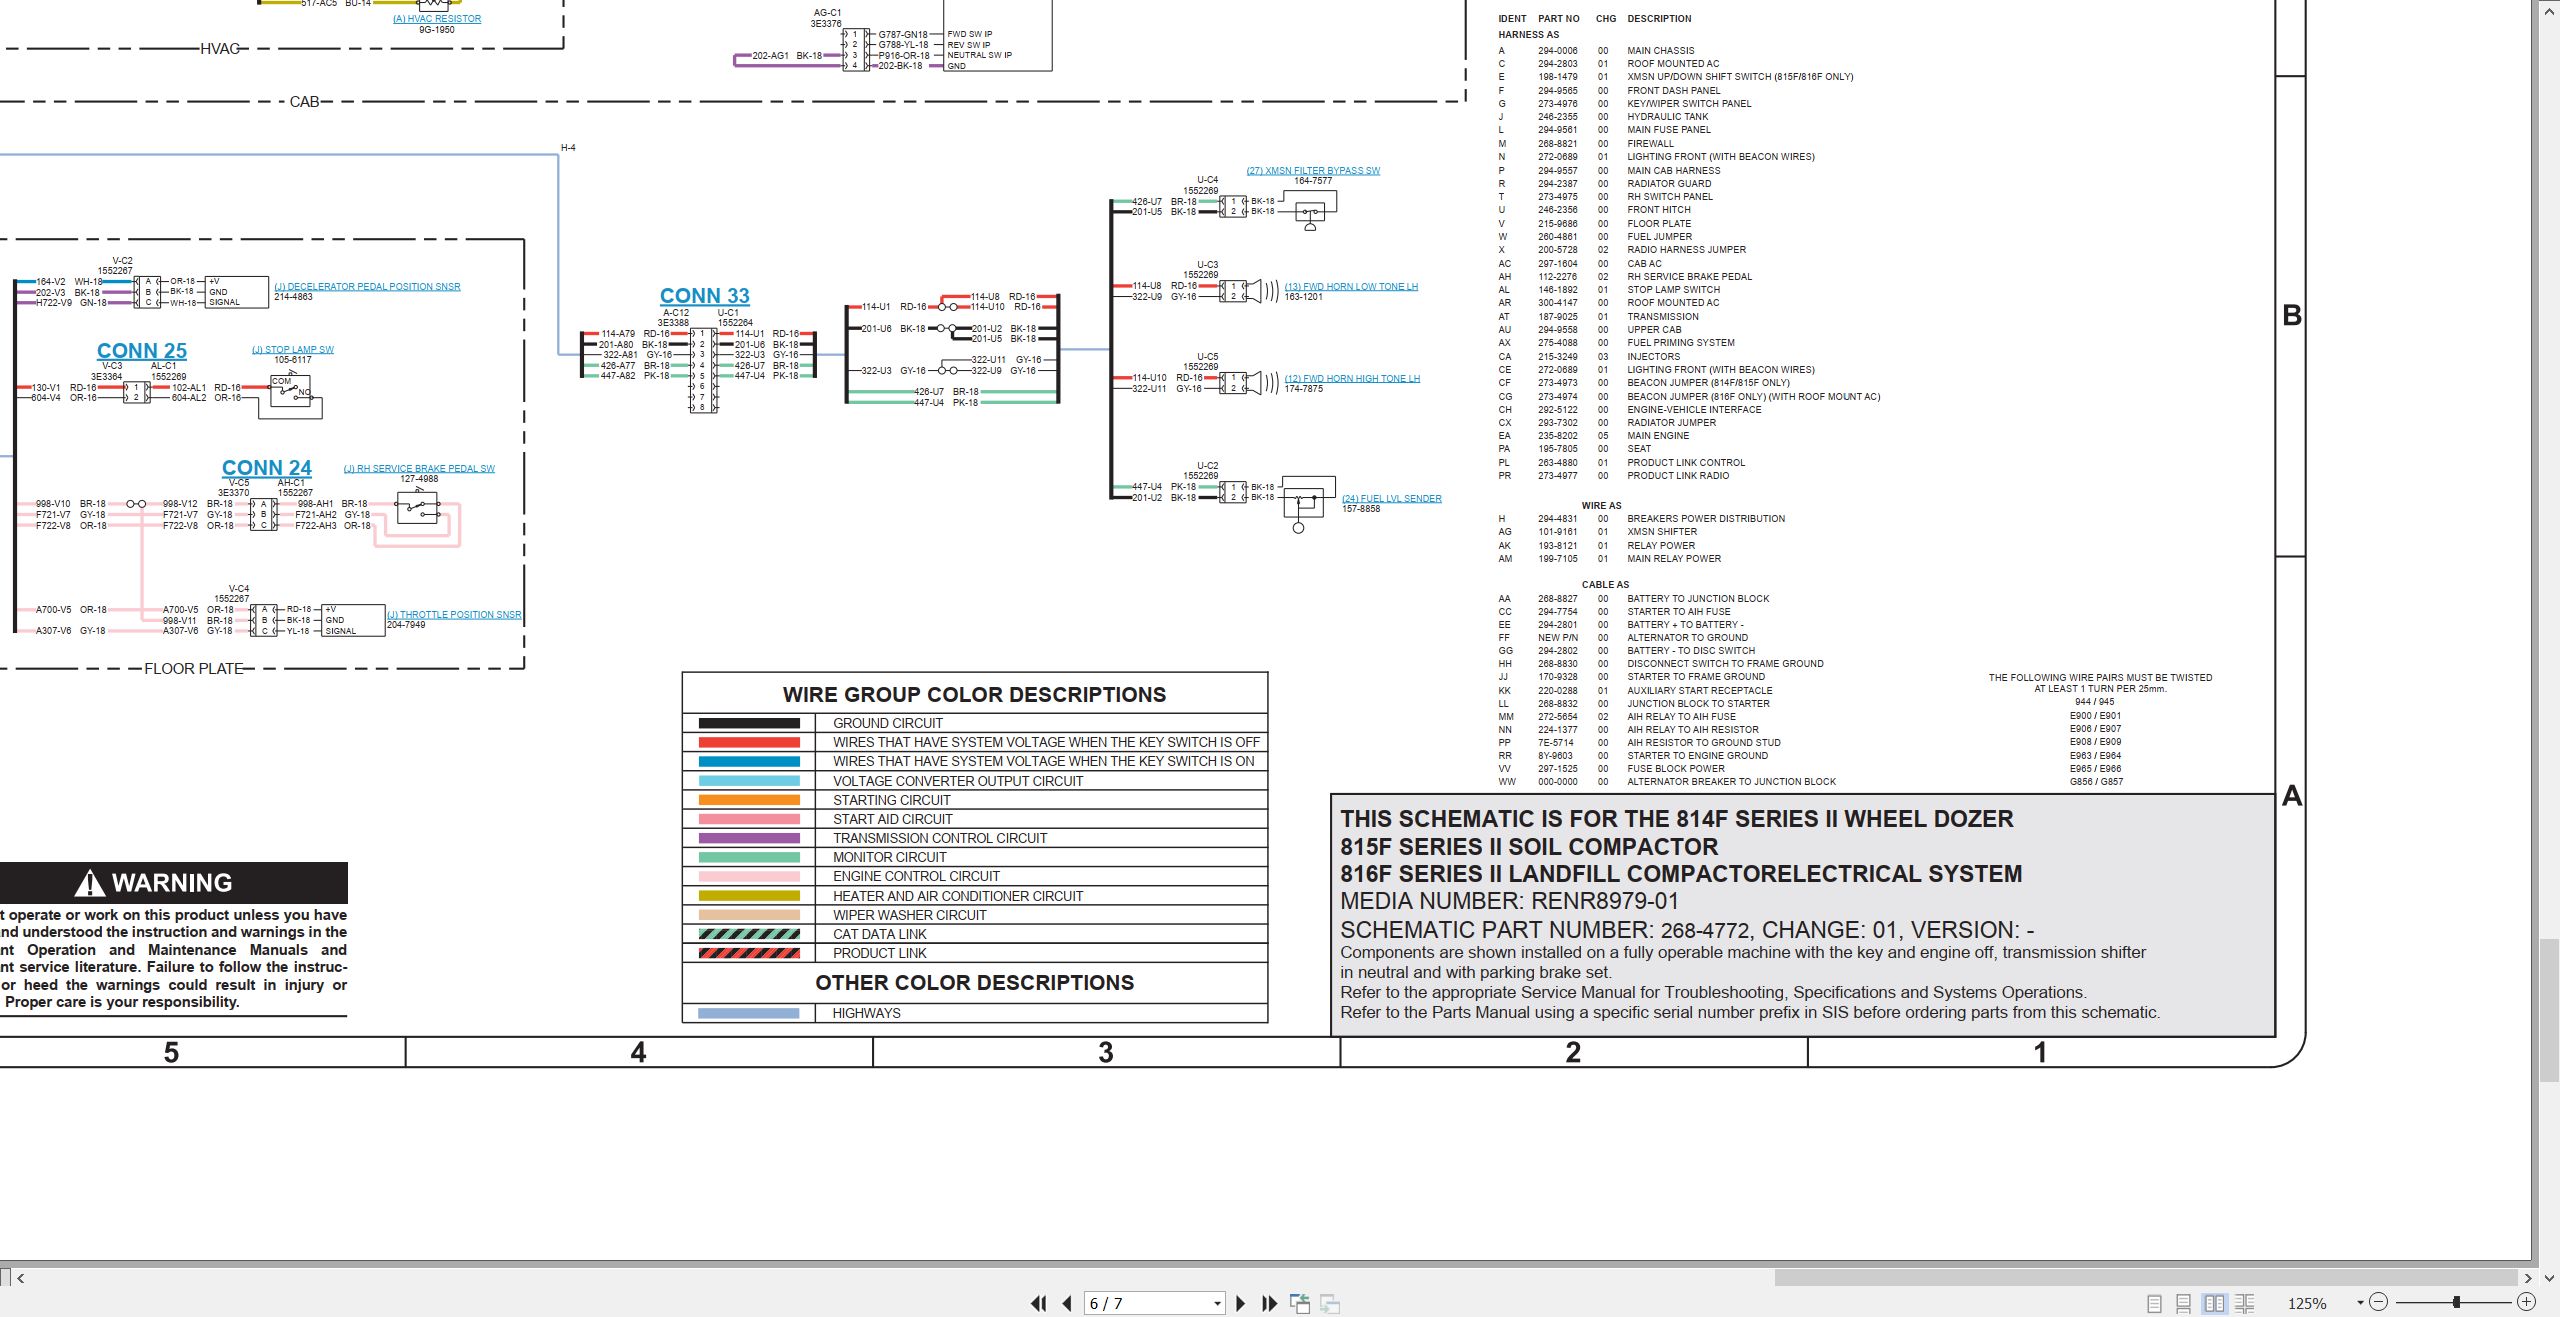
Task: Click the 125% zoom value field
Action: coord(2308,1304)
